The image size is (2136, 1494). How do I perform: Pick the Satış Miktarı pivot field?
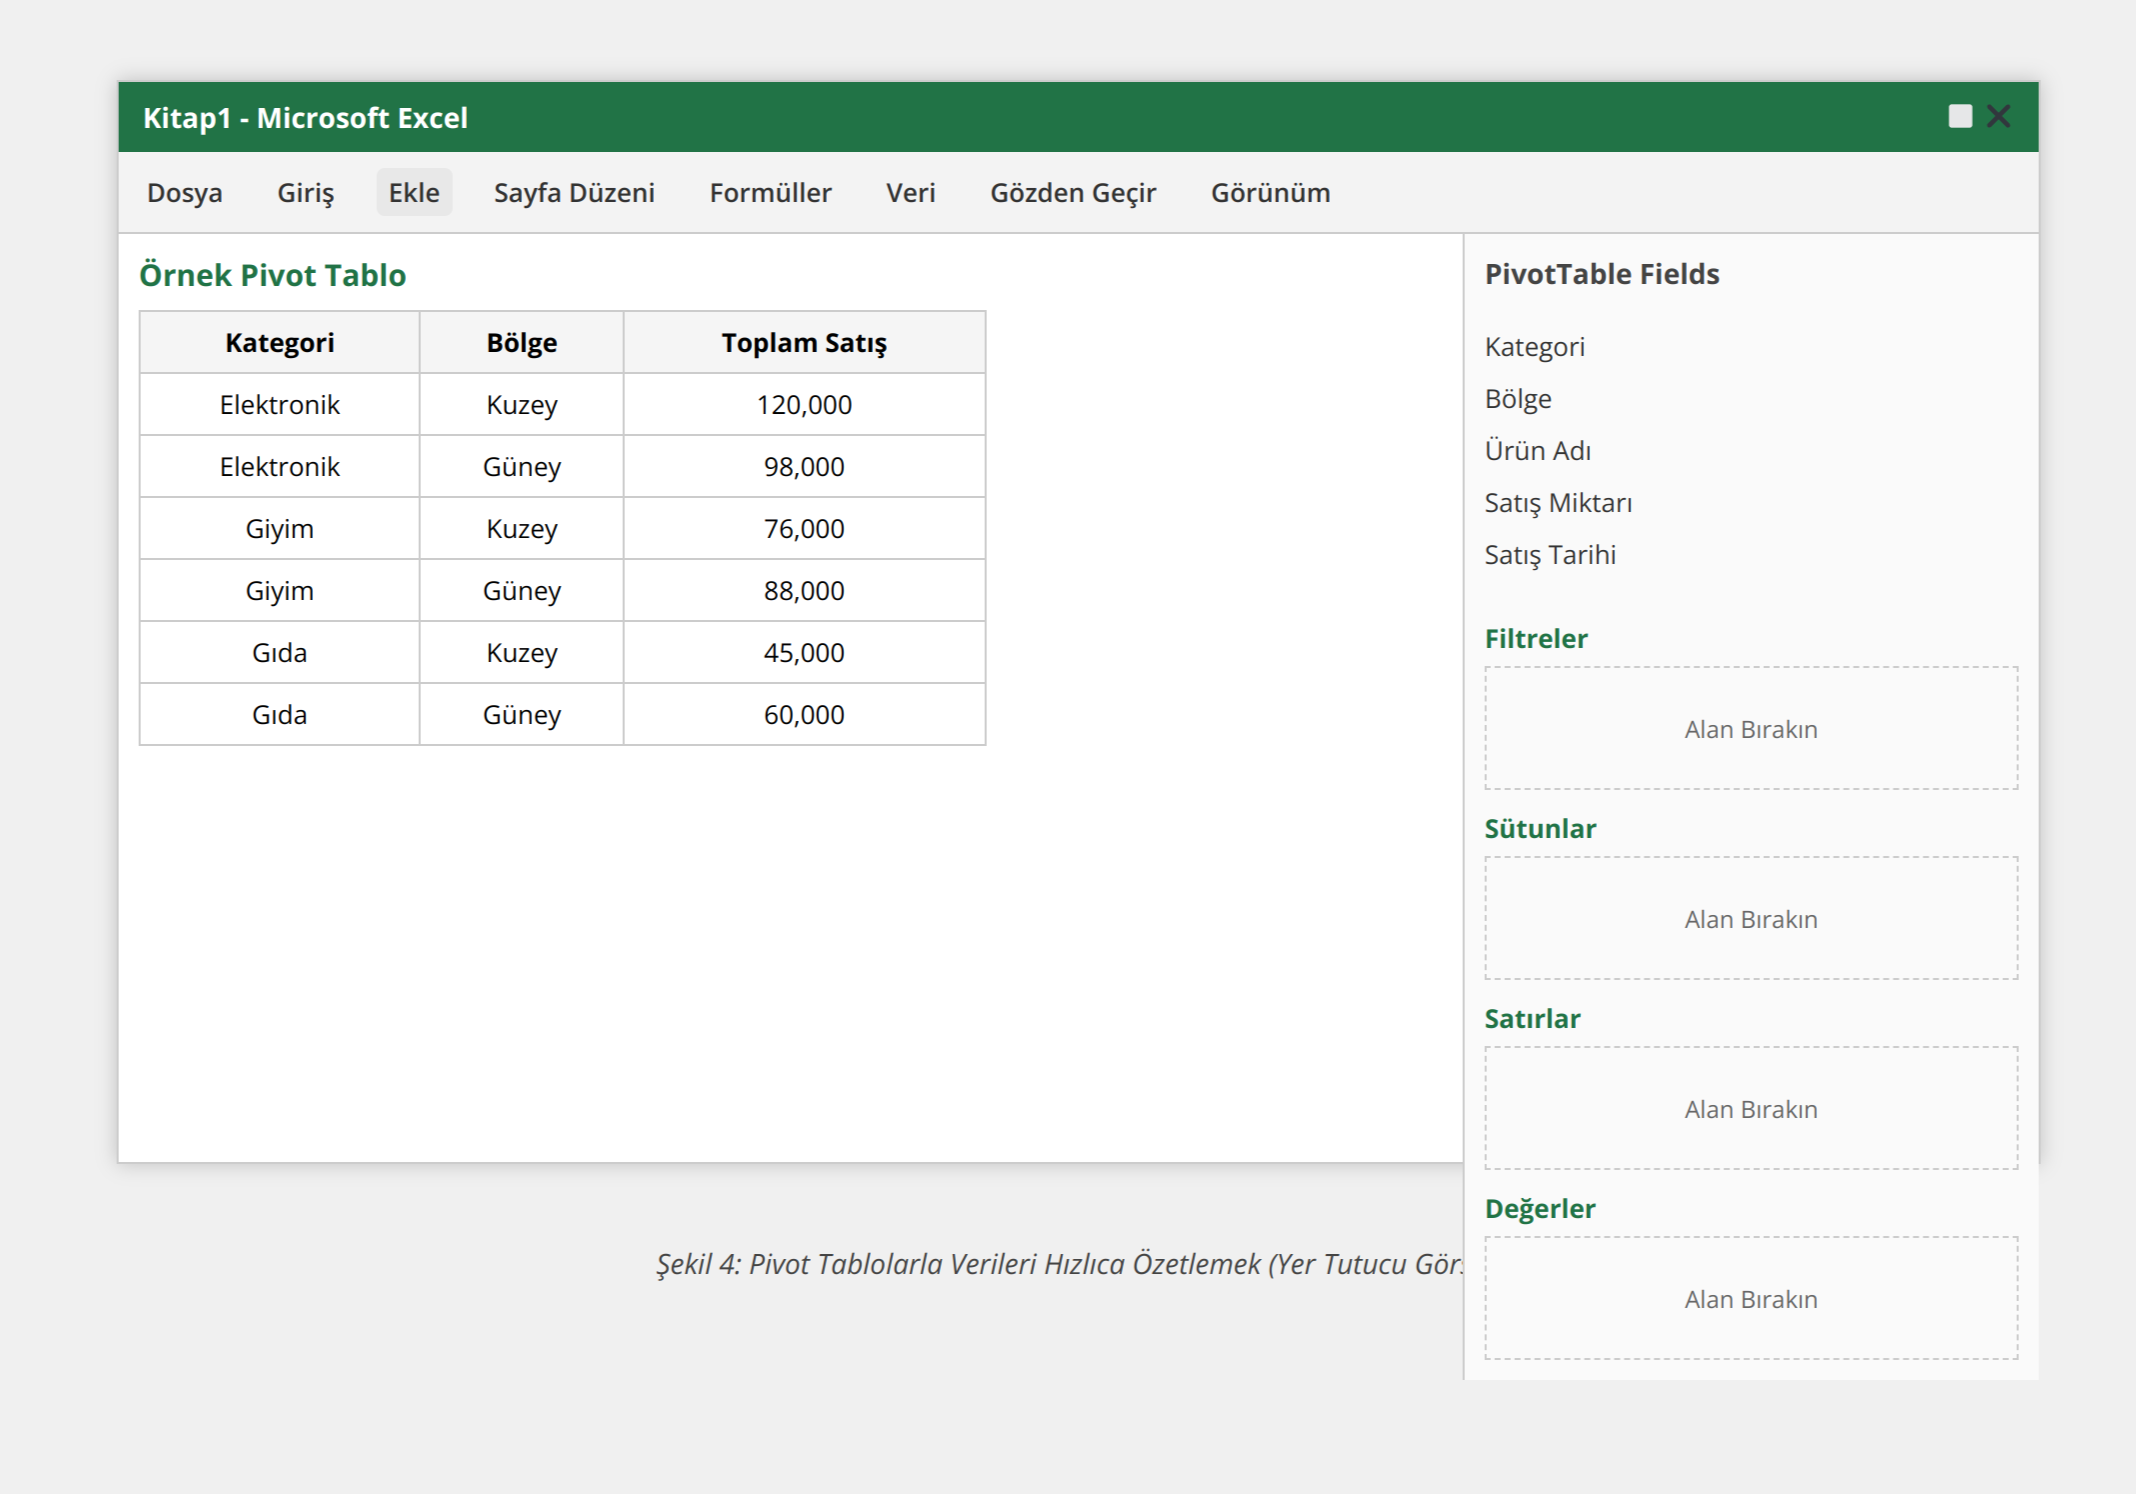click(x=1558, y=503)
